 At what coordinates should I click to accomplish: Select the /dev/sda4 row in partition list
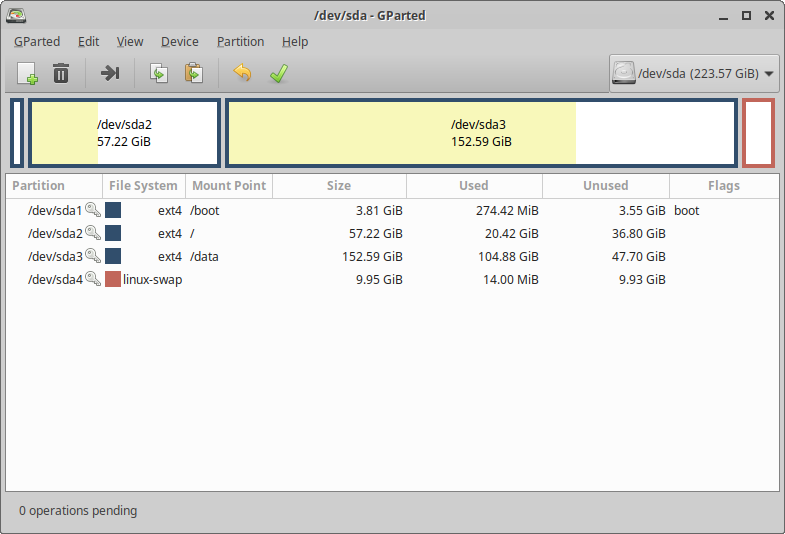click(x=392, y=279)
